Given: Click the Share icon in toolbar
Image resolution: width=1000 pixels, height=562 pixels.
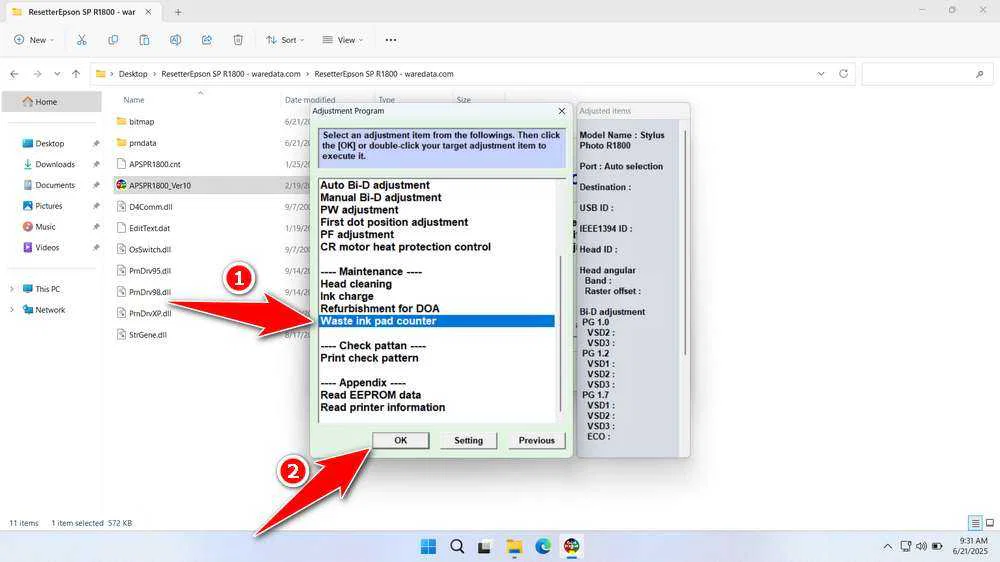Looking at the screenshot, I should tap(207, 40).
